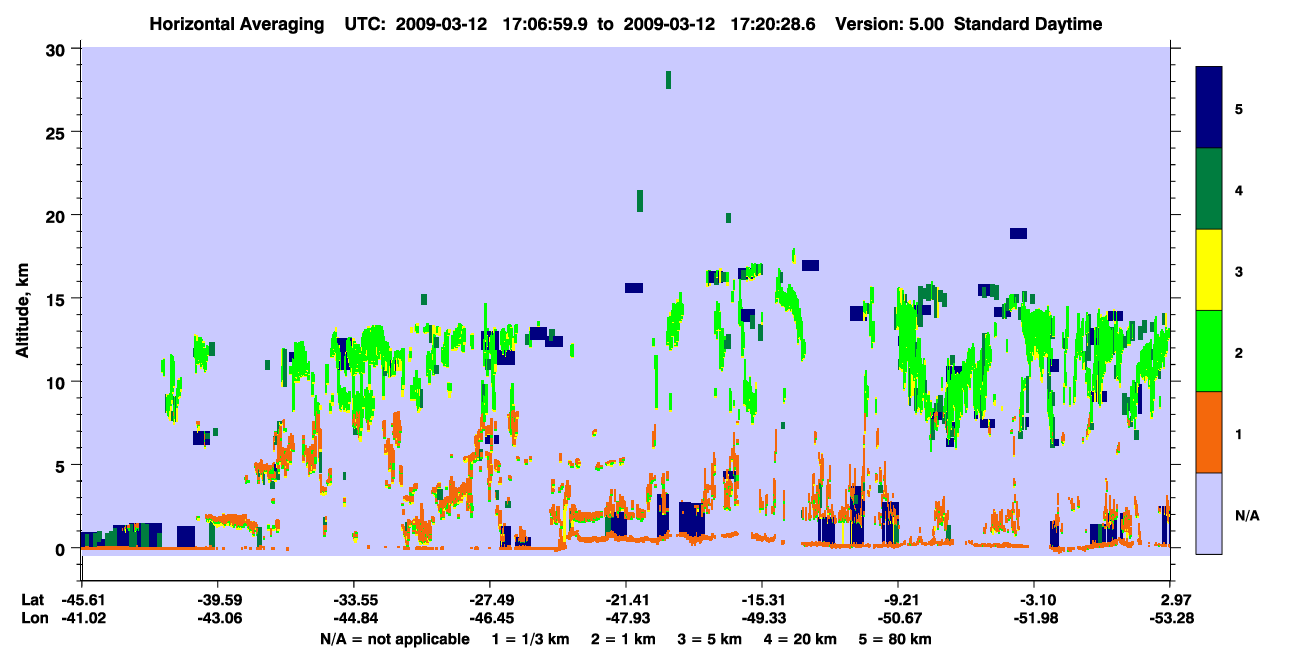Image resolution: width=1300 pixels, height=667 pixels.
Task: Click the start time '17:06:59.9' in title
Action: pyautogui.click(x=544, y=24)
